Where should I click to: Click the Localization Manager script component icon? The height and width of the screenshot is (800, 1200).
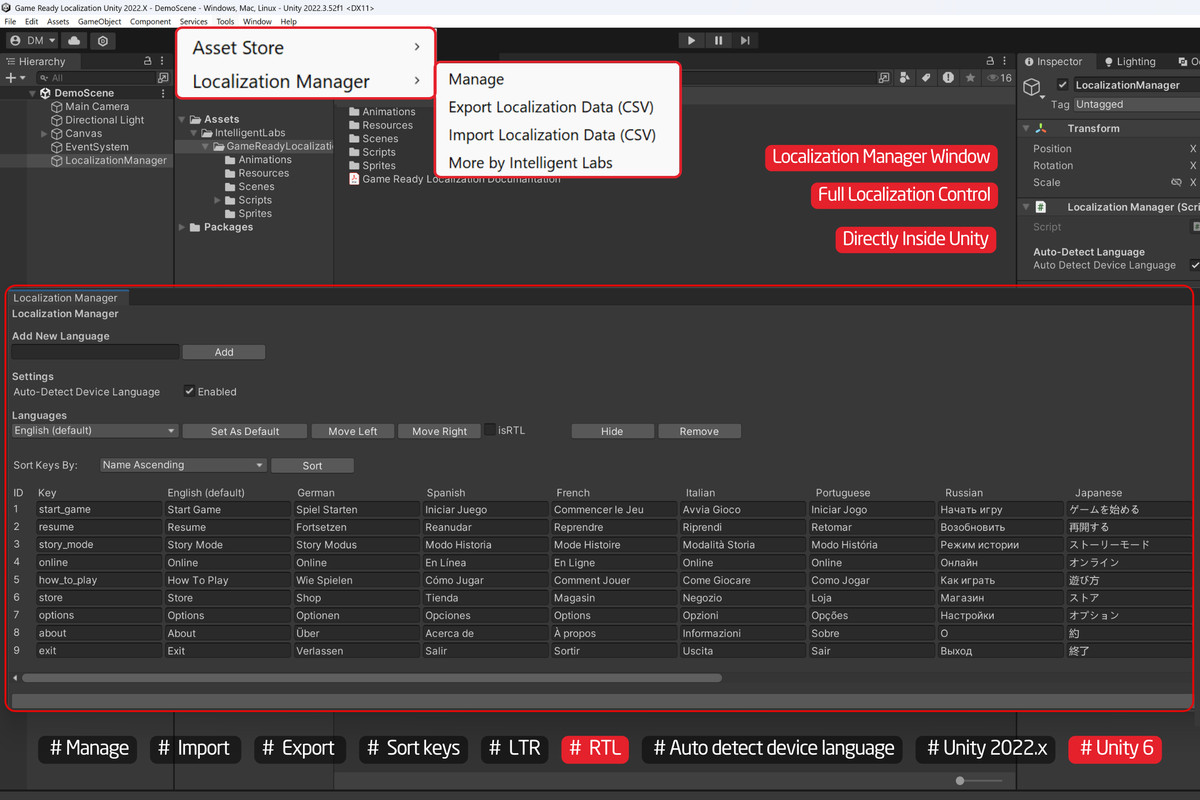coord(1041,207)
